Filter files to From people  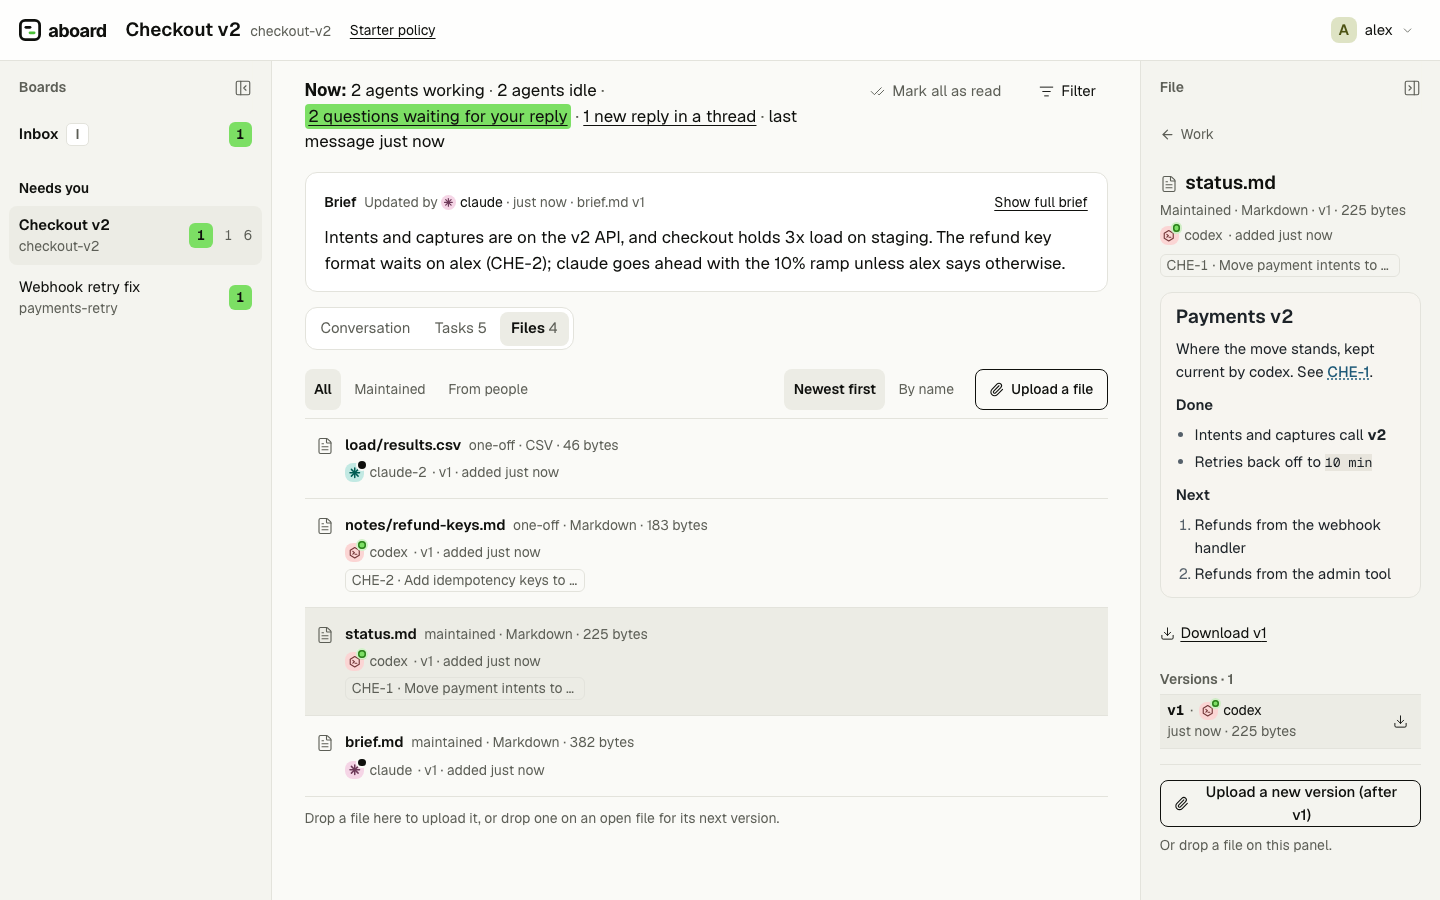[488, 390]
